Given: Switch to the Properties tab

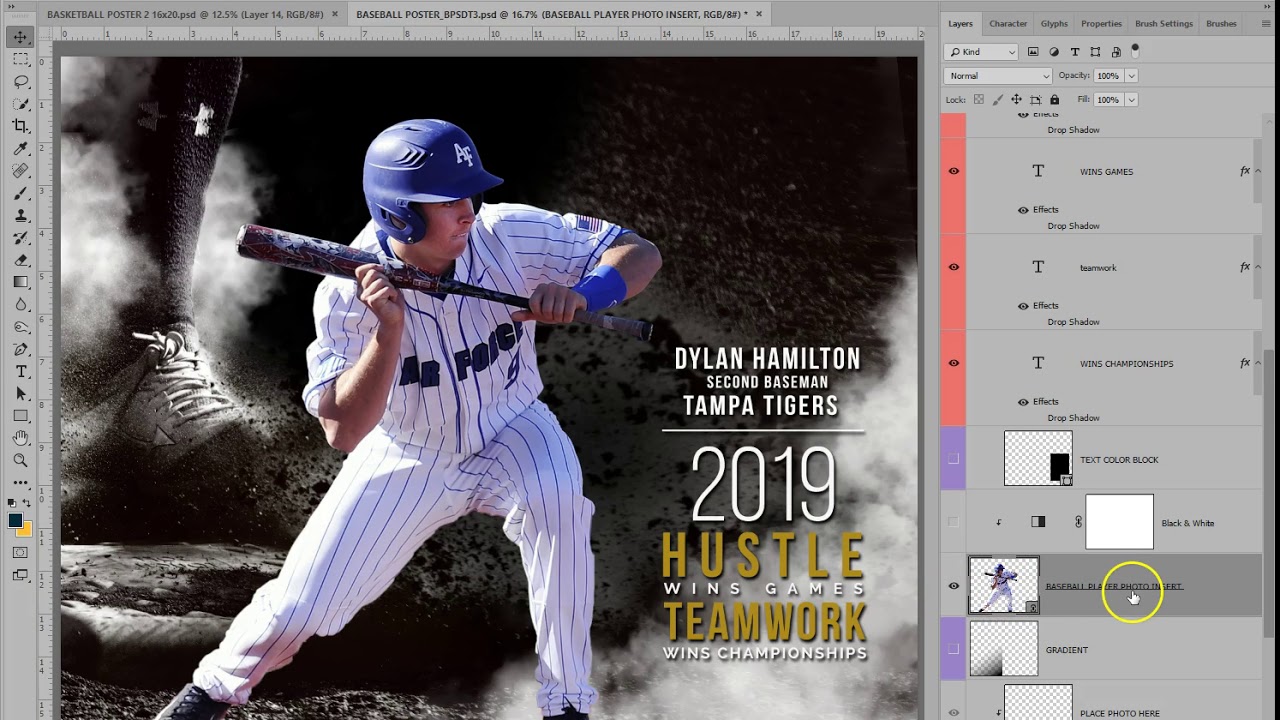Looking at the screenshot, I should coord(1101,23).
